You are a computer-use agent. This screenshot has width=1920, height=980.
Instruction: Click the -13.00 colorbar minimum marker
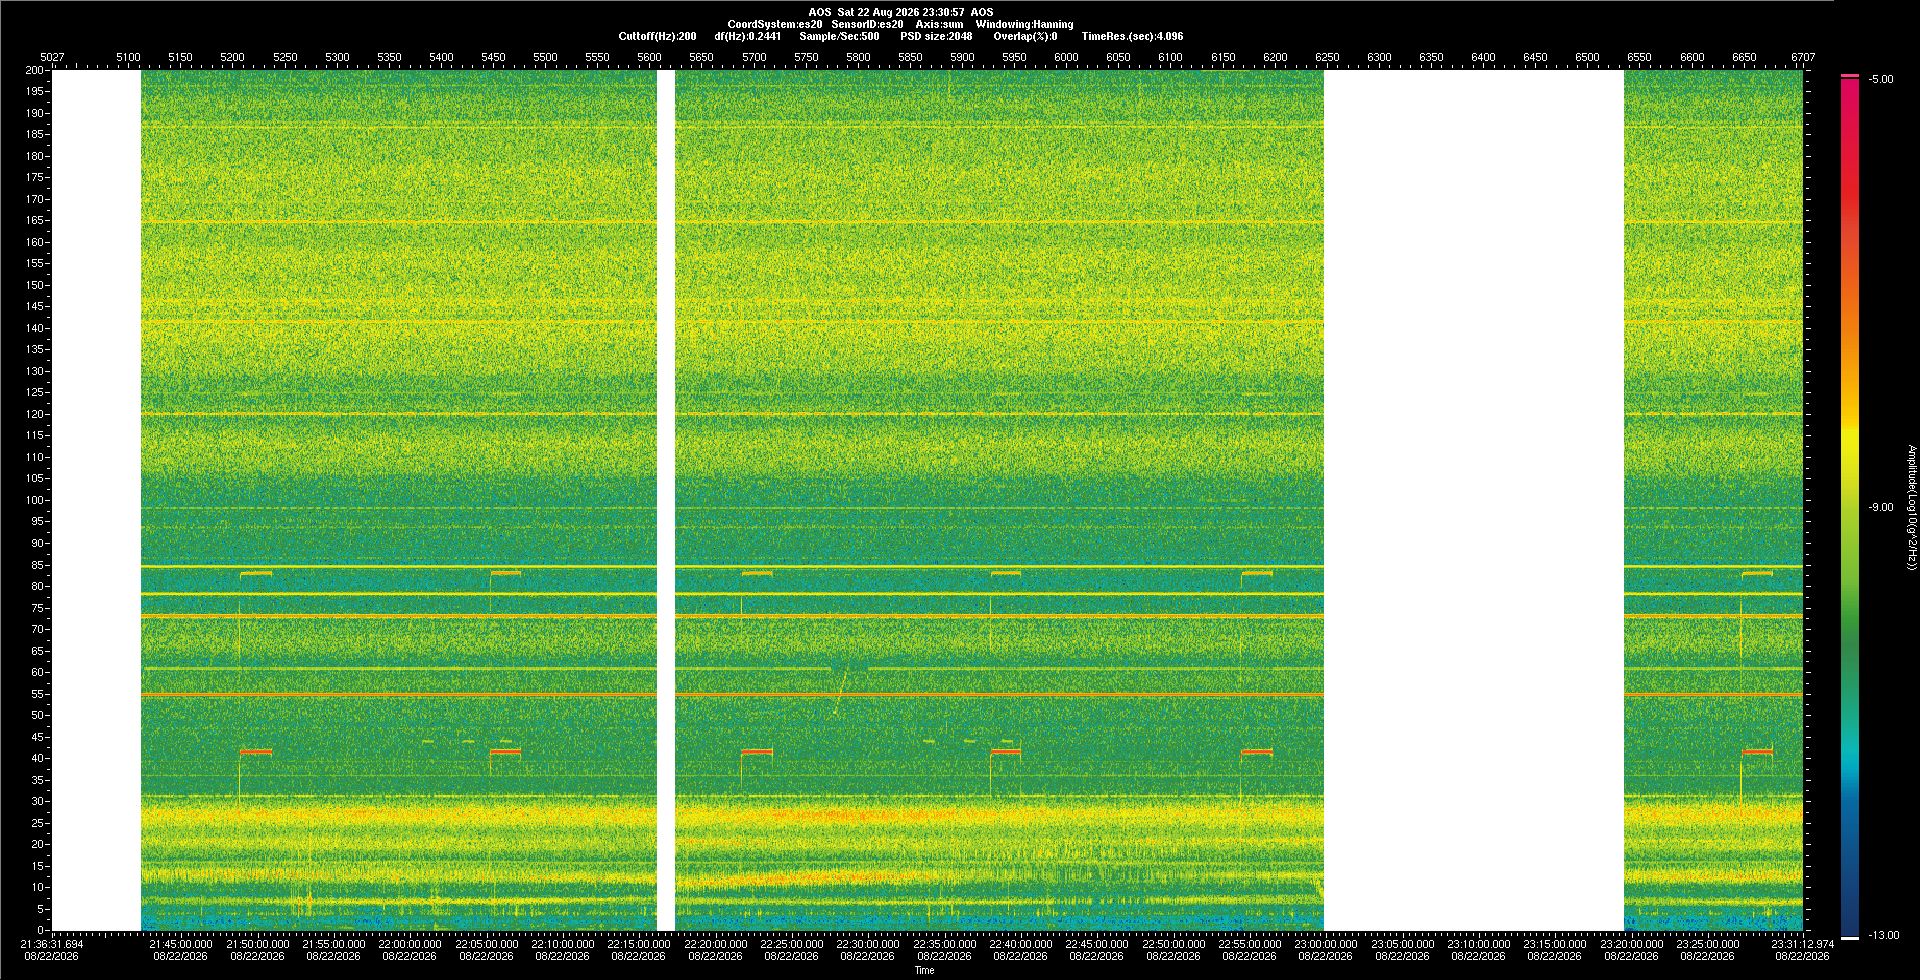(x=1883, y=935)
